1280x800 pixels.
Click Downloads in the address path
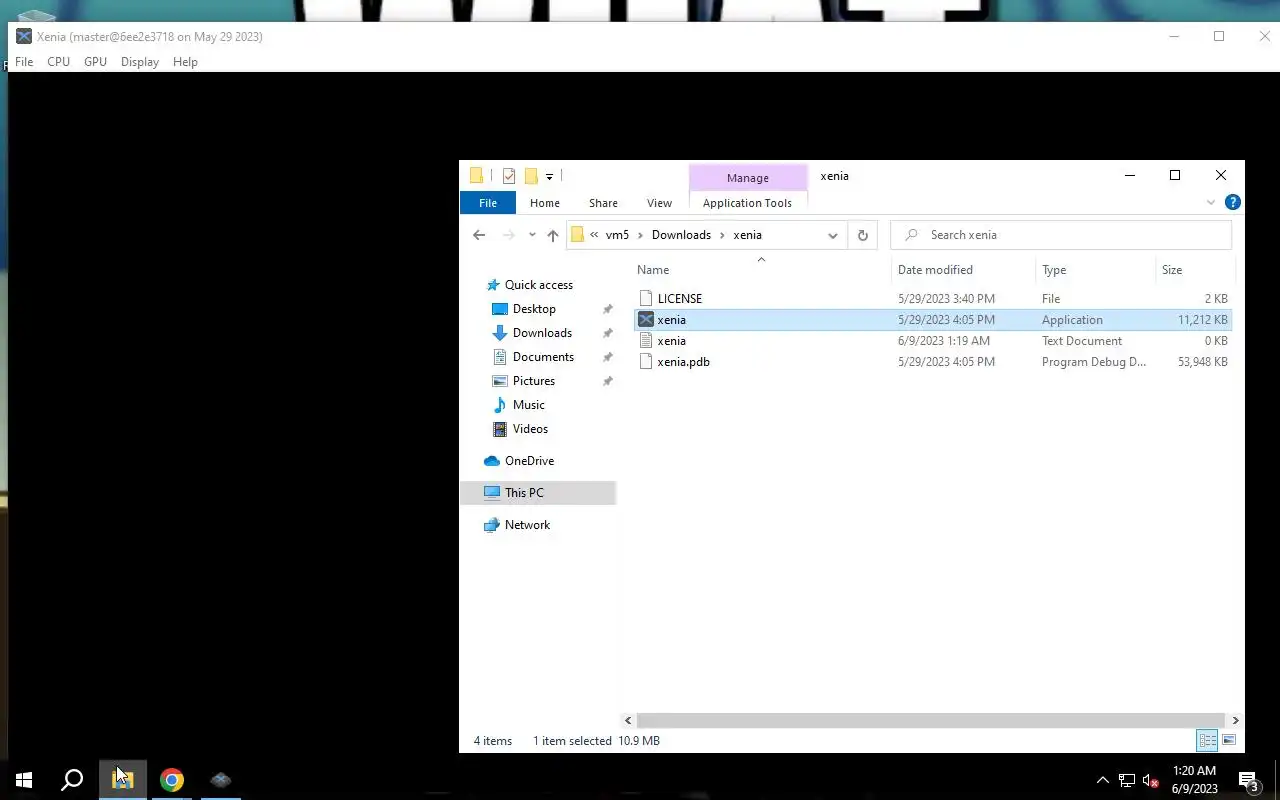pyautogui.click(x=681, y=235)
